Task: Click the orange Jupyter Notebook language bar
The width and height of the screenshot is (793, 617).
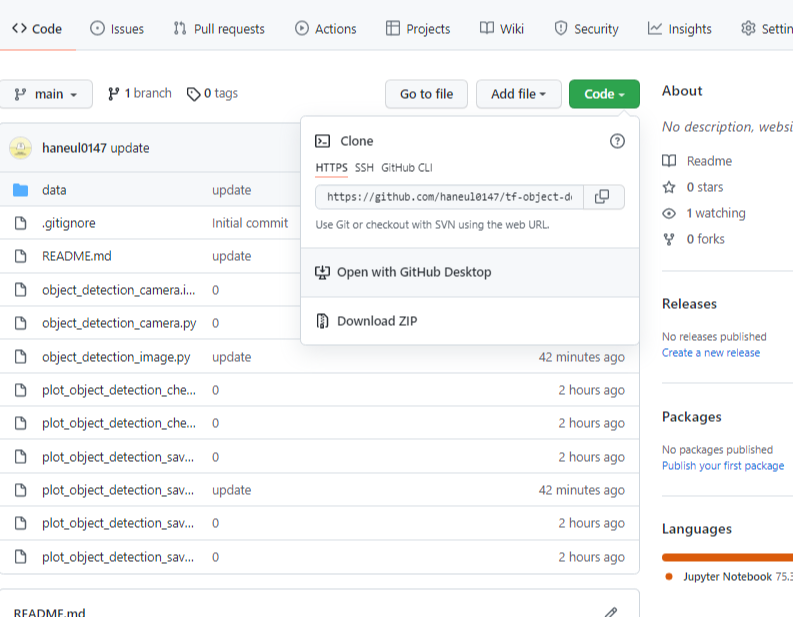Action: coord(727,557)
